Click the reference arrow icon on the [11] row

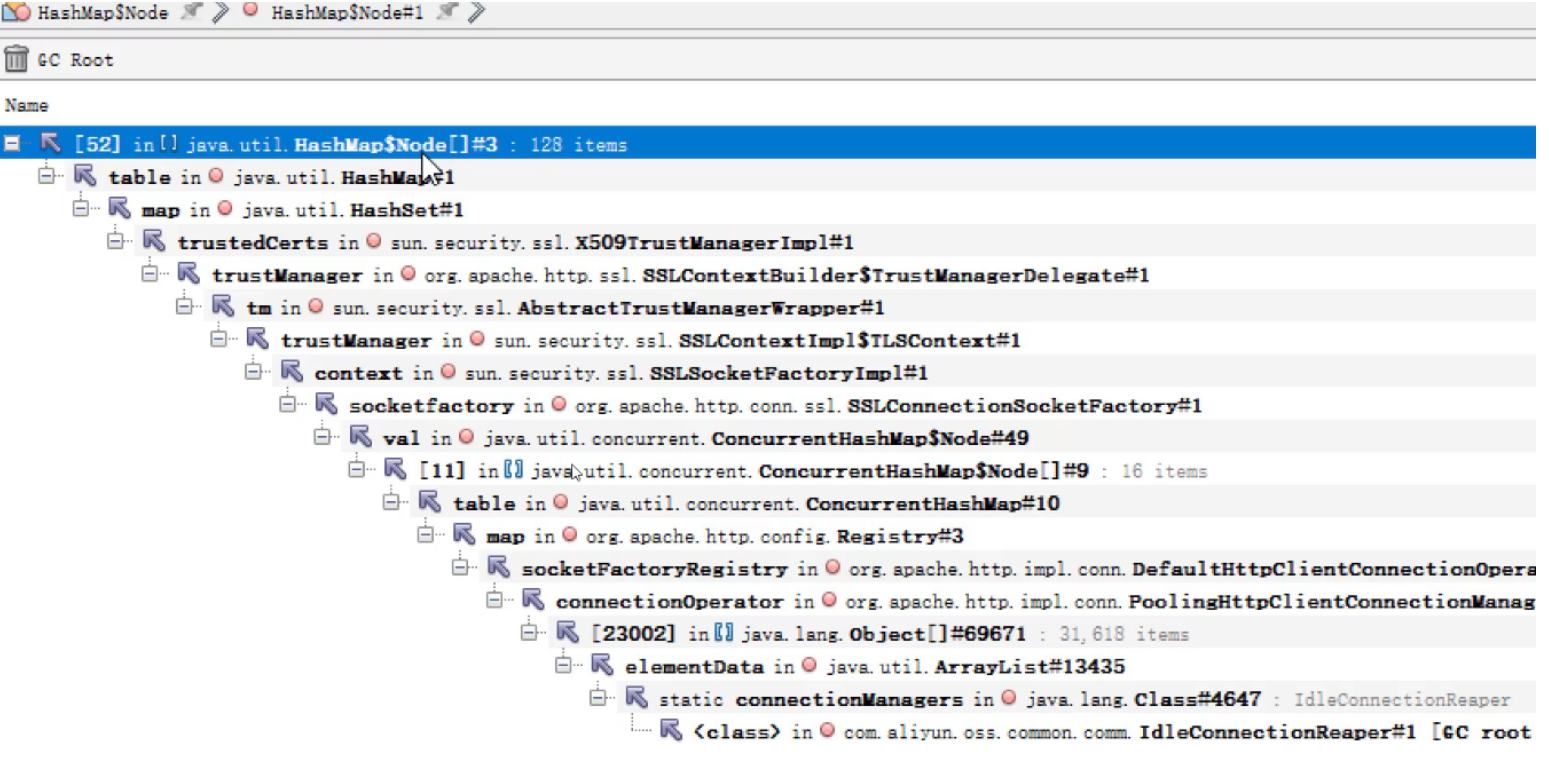coord(395,470)
